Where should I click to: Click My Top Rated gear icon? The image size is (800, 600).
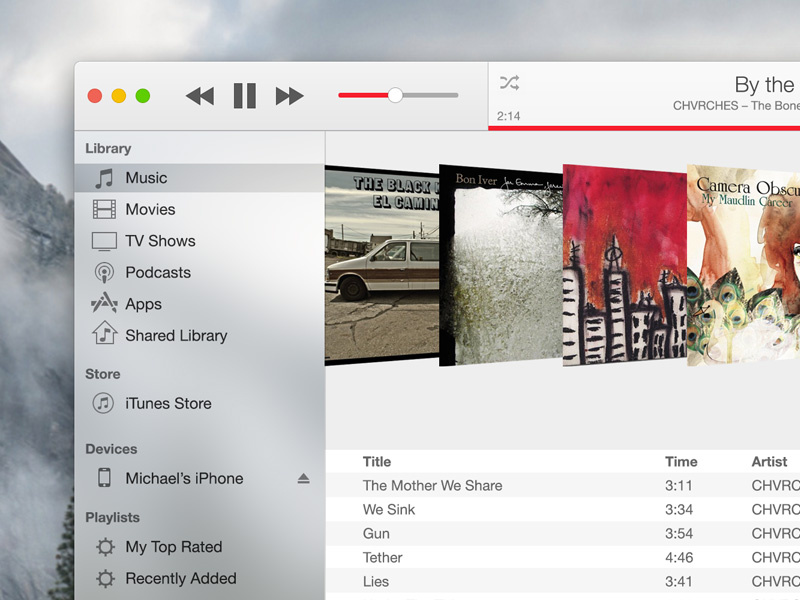(x=105, y=547)
